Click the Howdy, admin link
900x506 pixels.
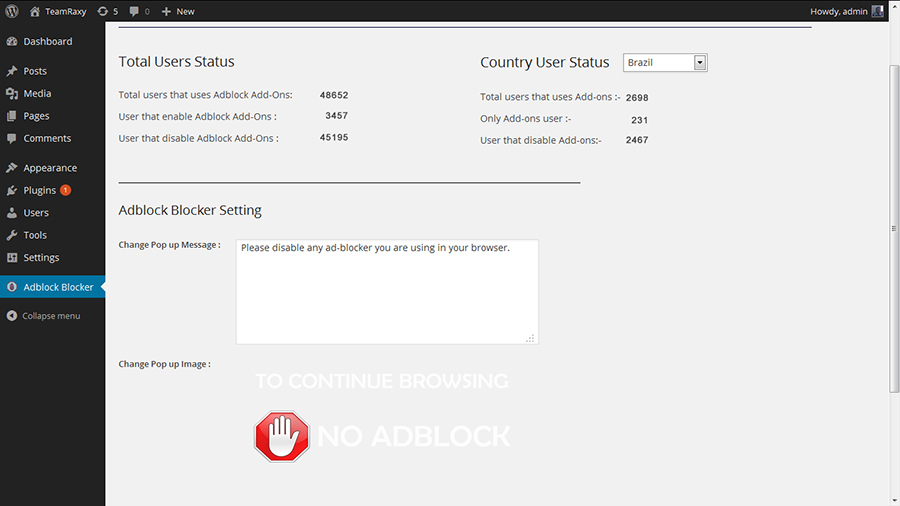(x=839, y=11)
